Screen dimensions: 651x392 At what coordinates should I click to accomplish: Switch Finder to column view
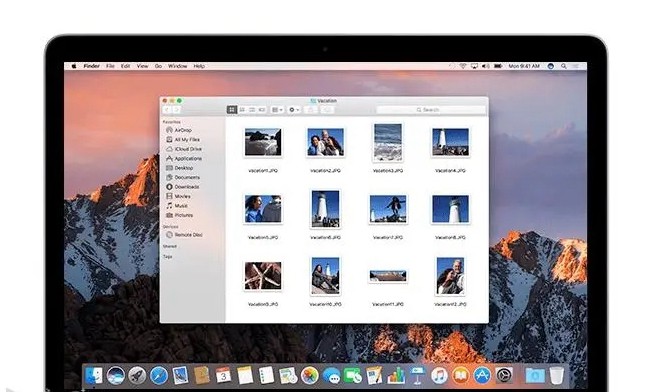click(252, 110)
